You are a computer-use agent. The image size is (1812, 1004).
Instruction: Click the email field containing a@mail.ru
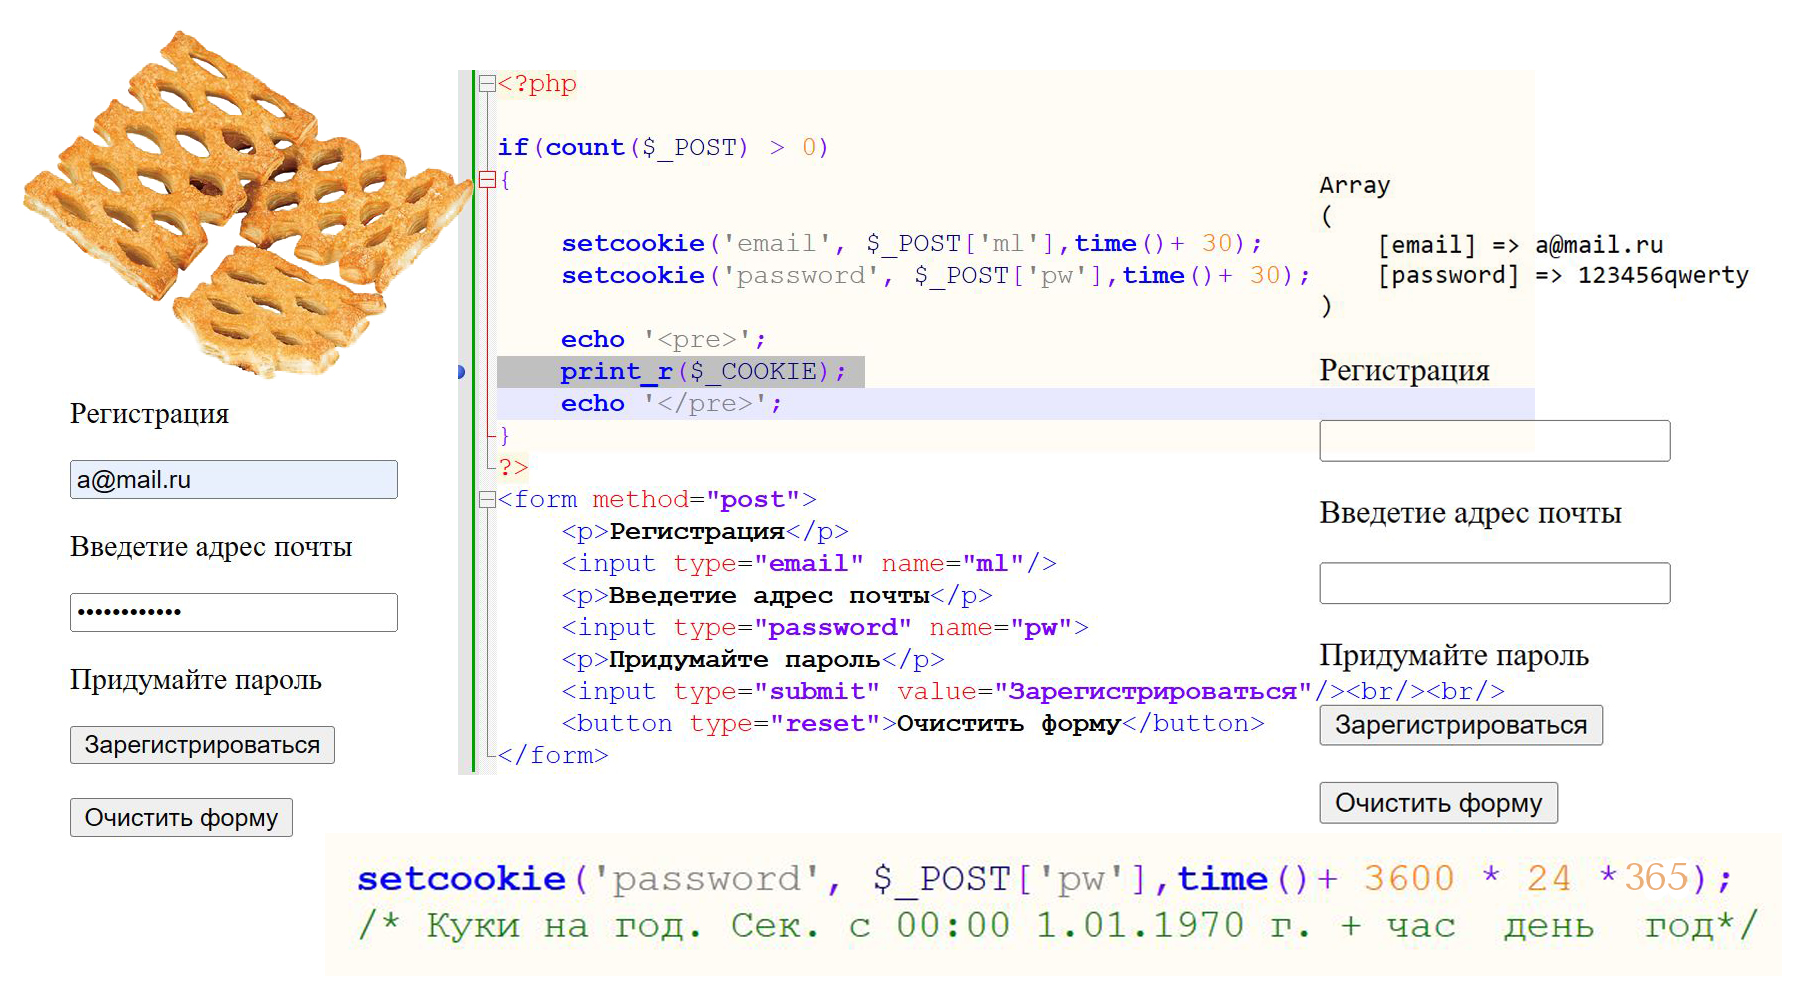[233, 480]
